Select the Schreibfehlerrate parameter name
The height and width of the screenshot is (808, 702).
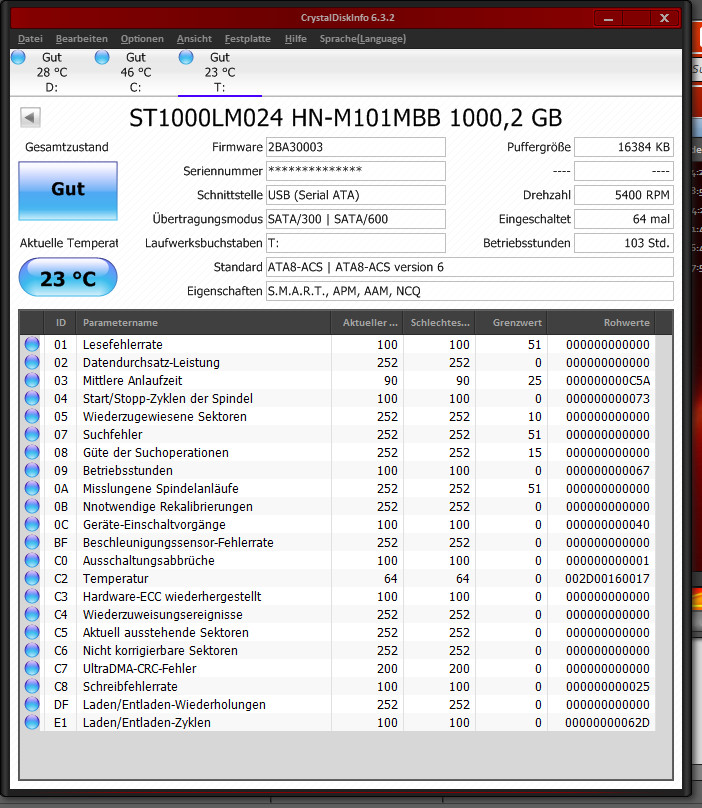click(130, 686)
